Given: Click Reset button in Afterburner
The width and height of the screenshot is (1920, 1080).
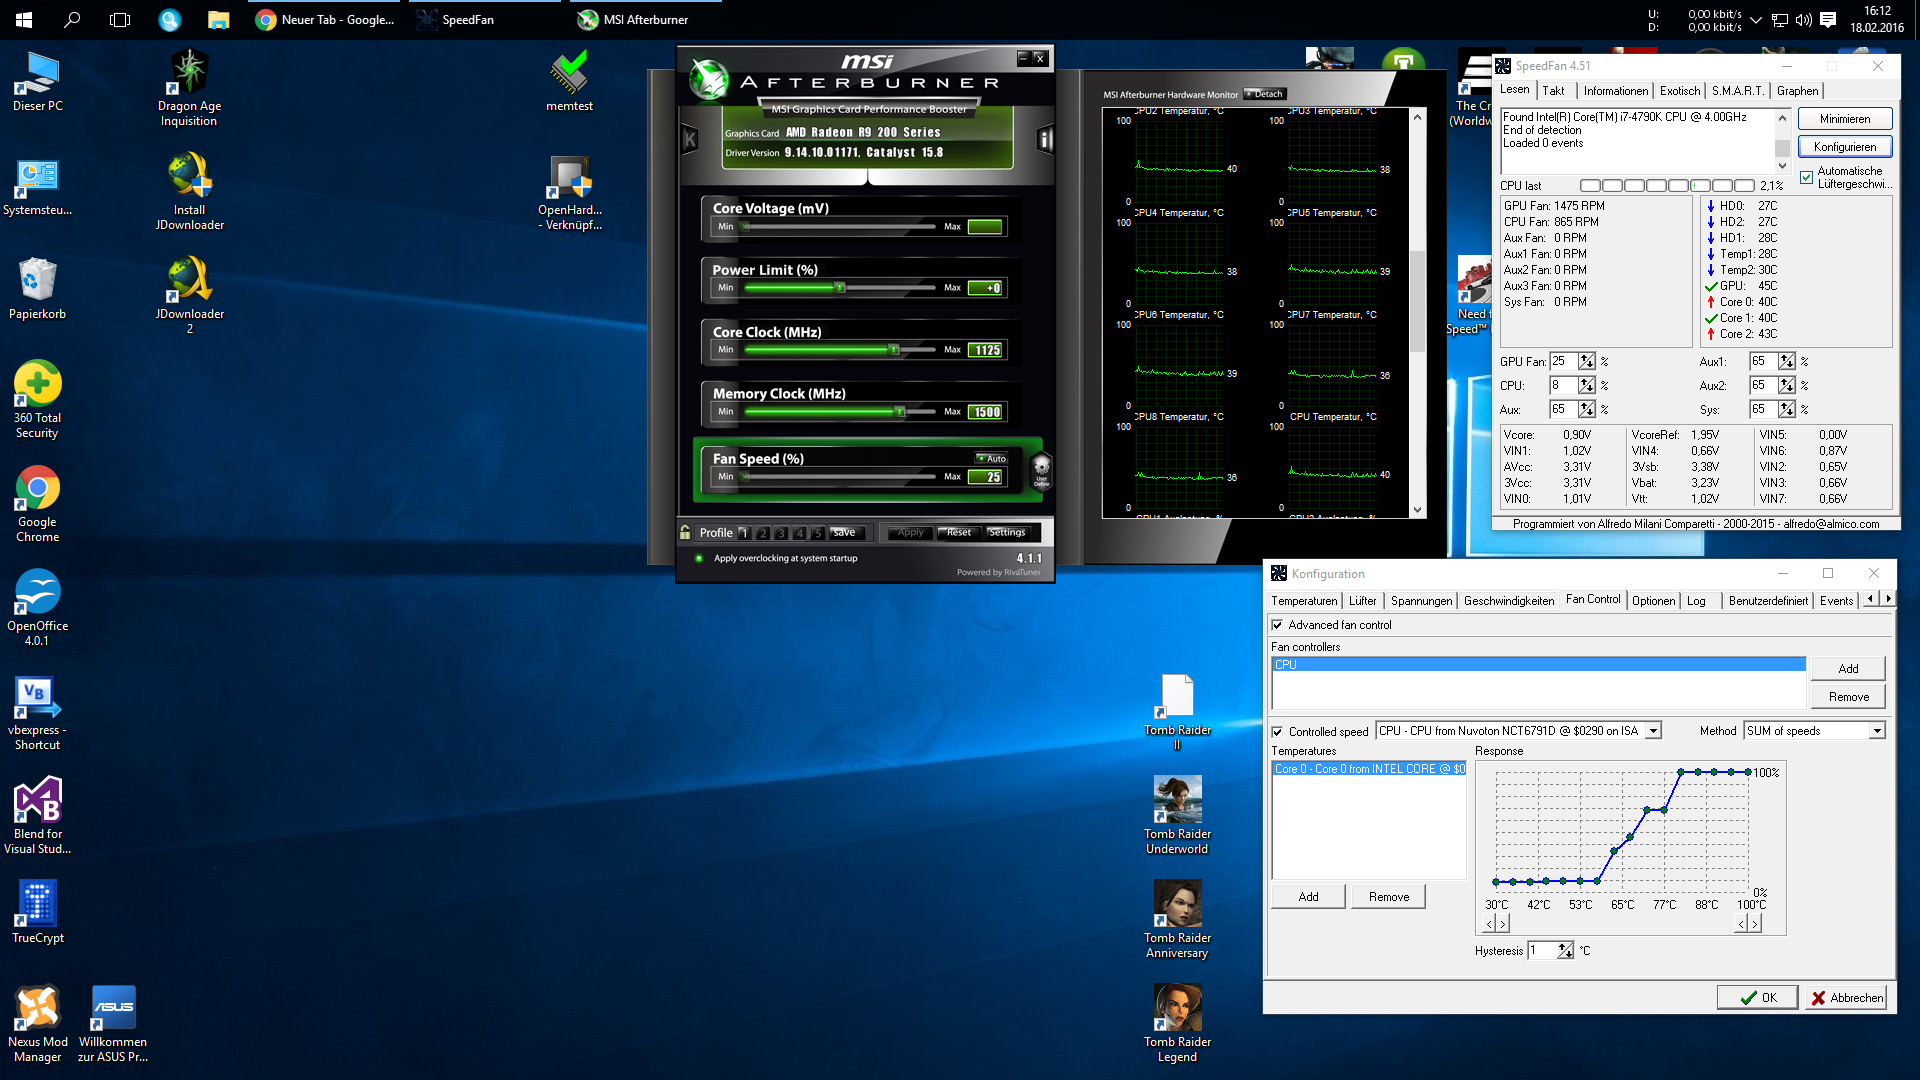Looking at the screenshot, I should [x=959, y=532].
